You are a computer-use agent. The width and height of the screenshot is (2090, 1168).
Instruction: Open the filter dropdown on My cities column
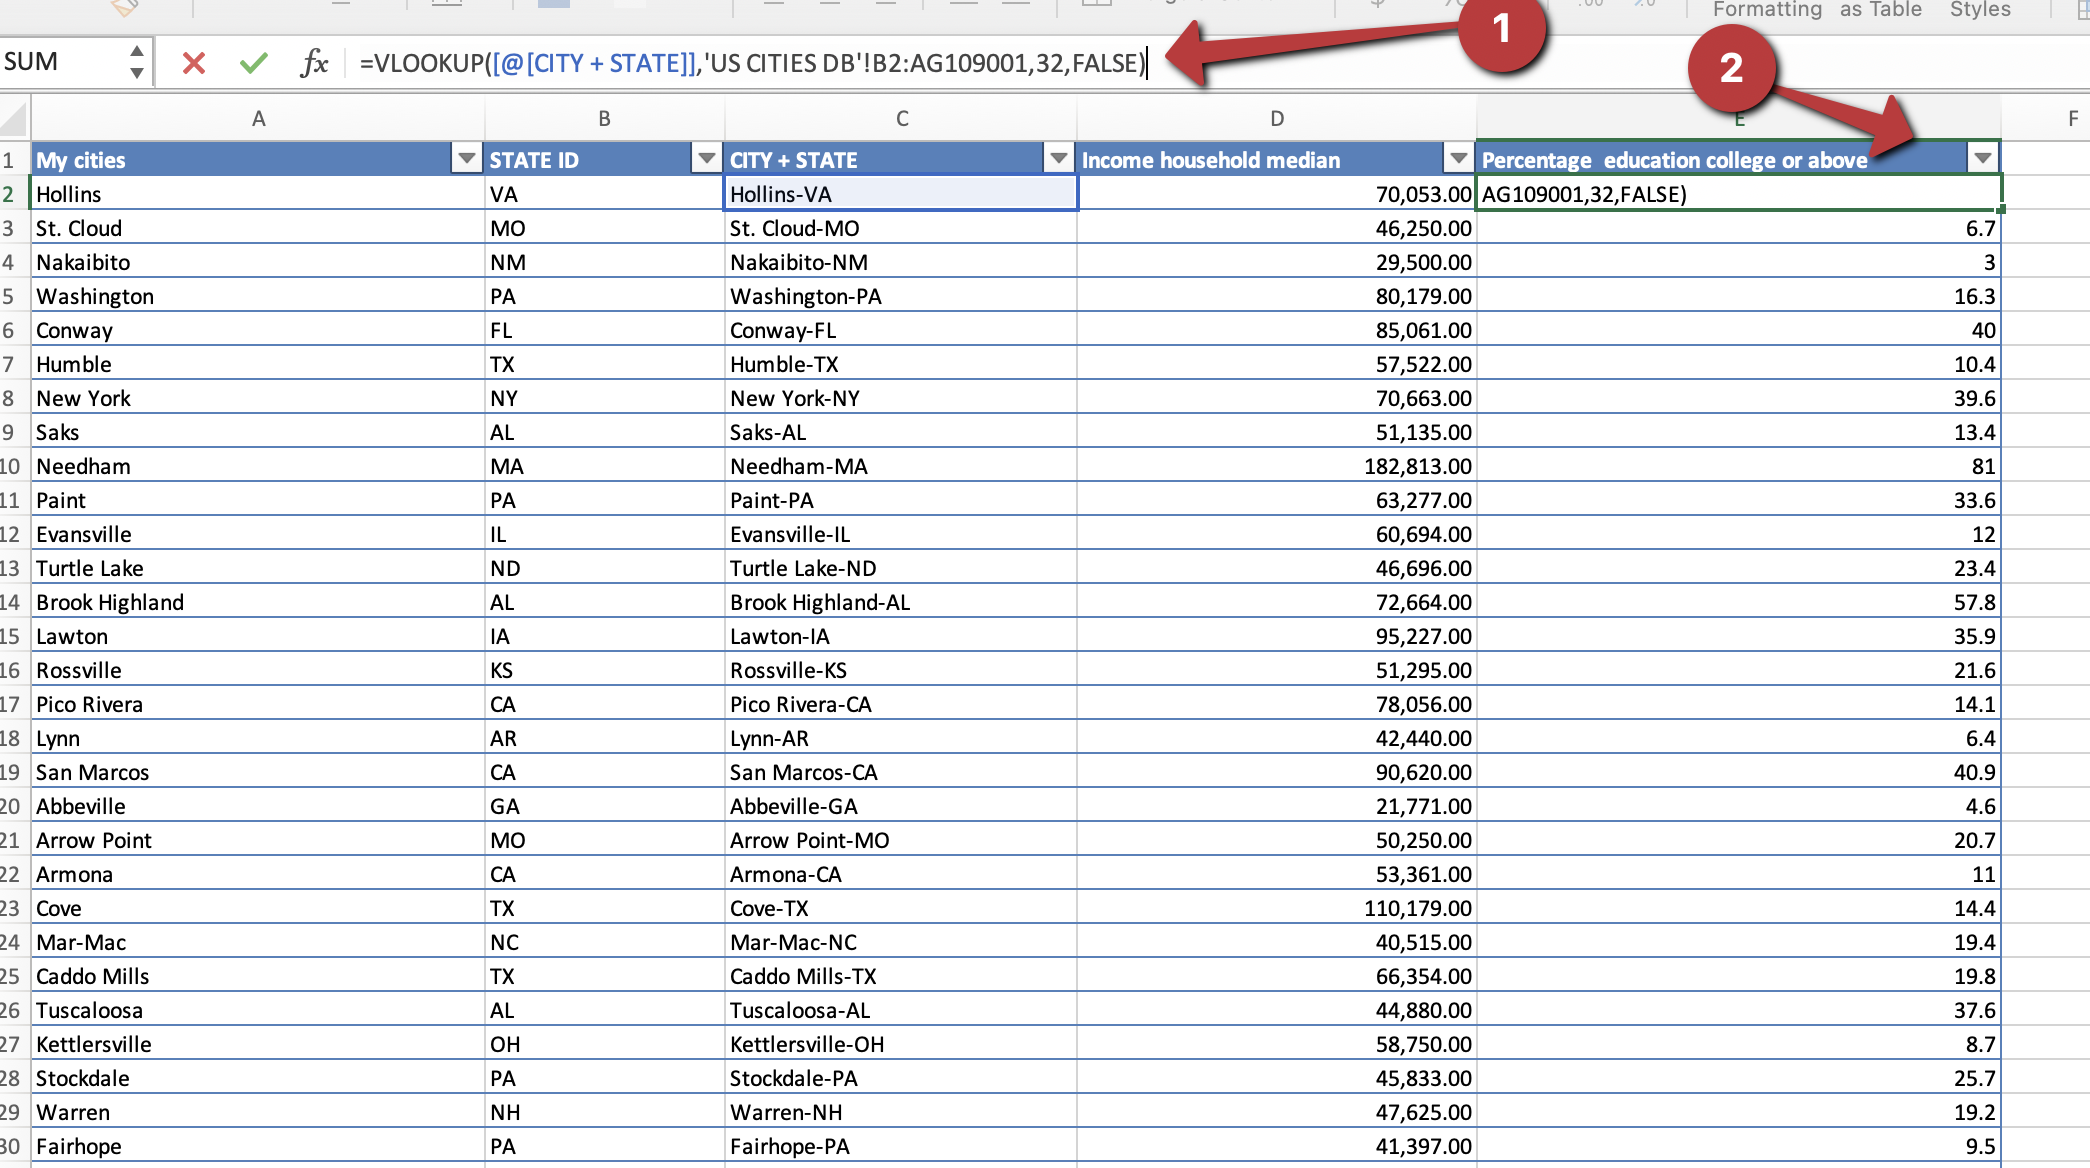(466, 158)
